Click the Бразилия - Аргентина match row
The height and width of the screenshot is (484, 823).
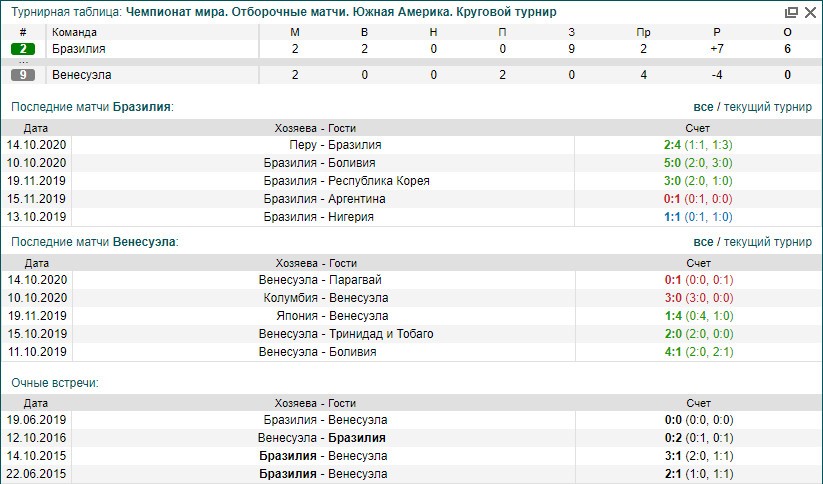coord(324,199)
